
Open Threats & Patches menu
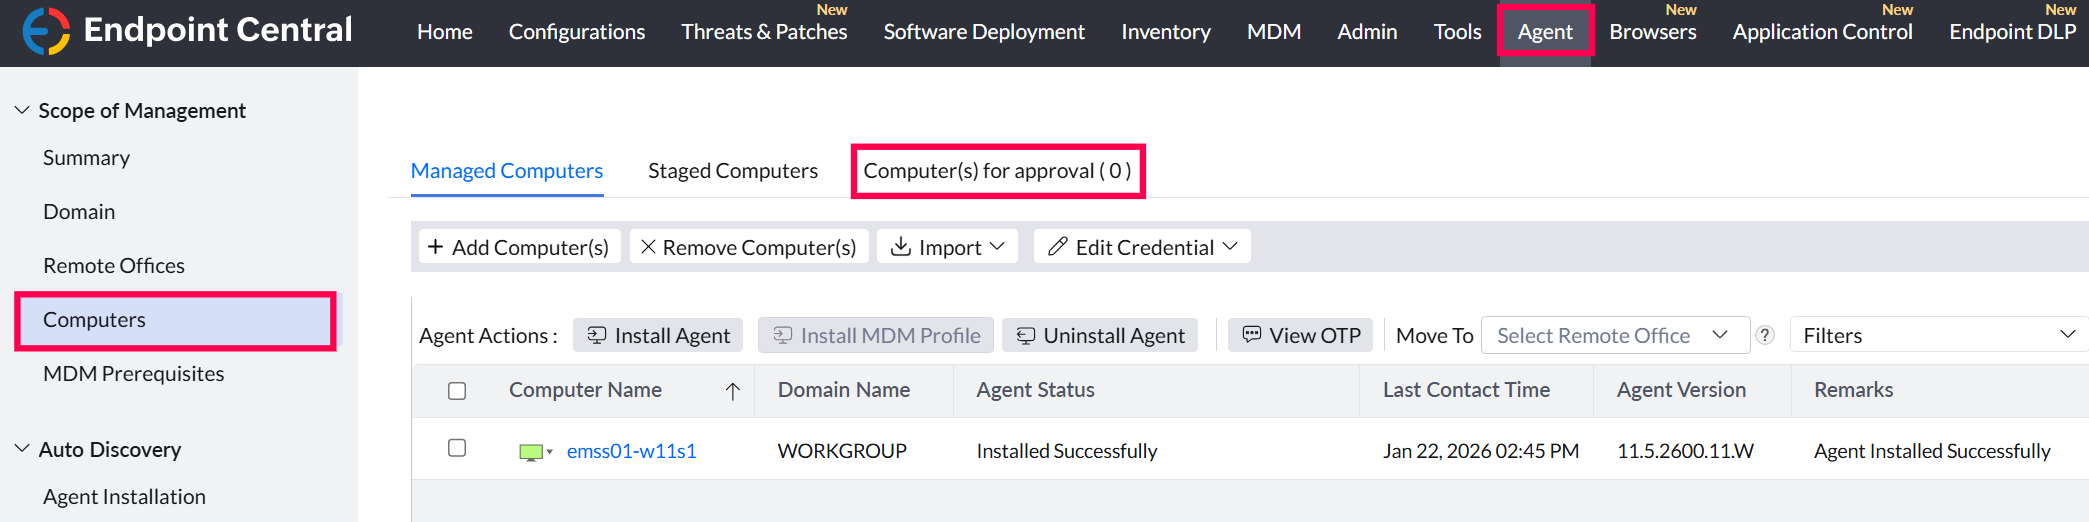coord(764,32)
